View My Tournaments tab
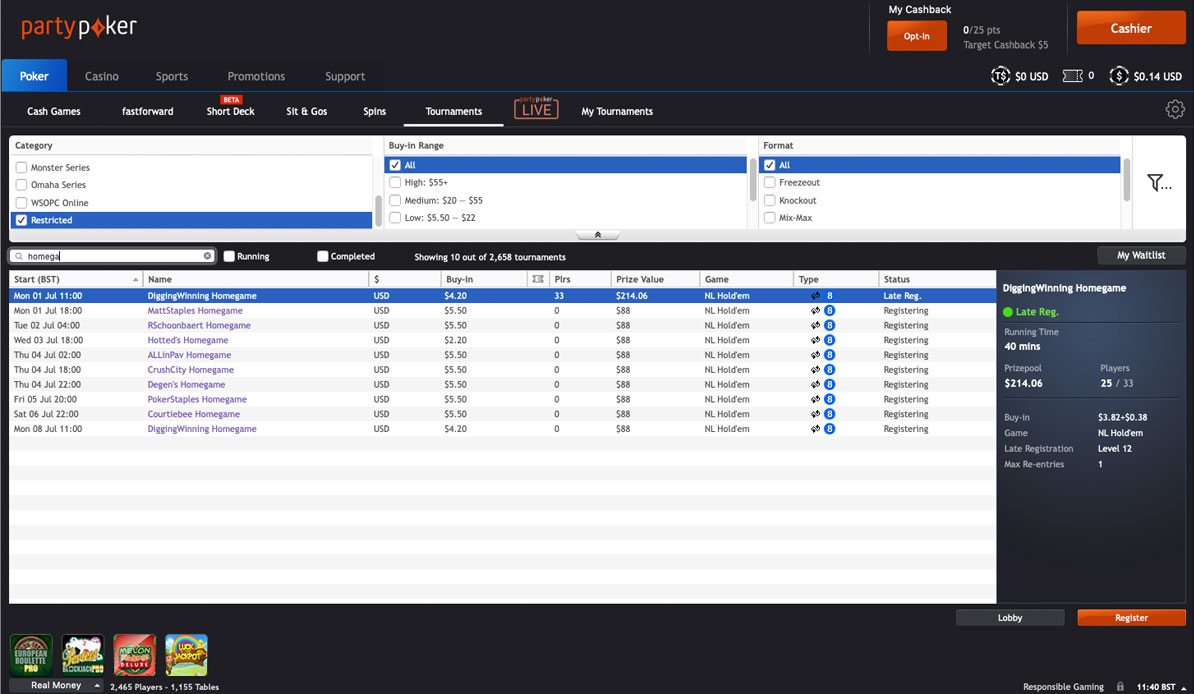Viewport: 1194px width, 694px height. coord(617,111)
